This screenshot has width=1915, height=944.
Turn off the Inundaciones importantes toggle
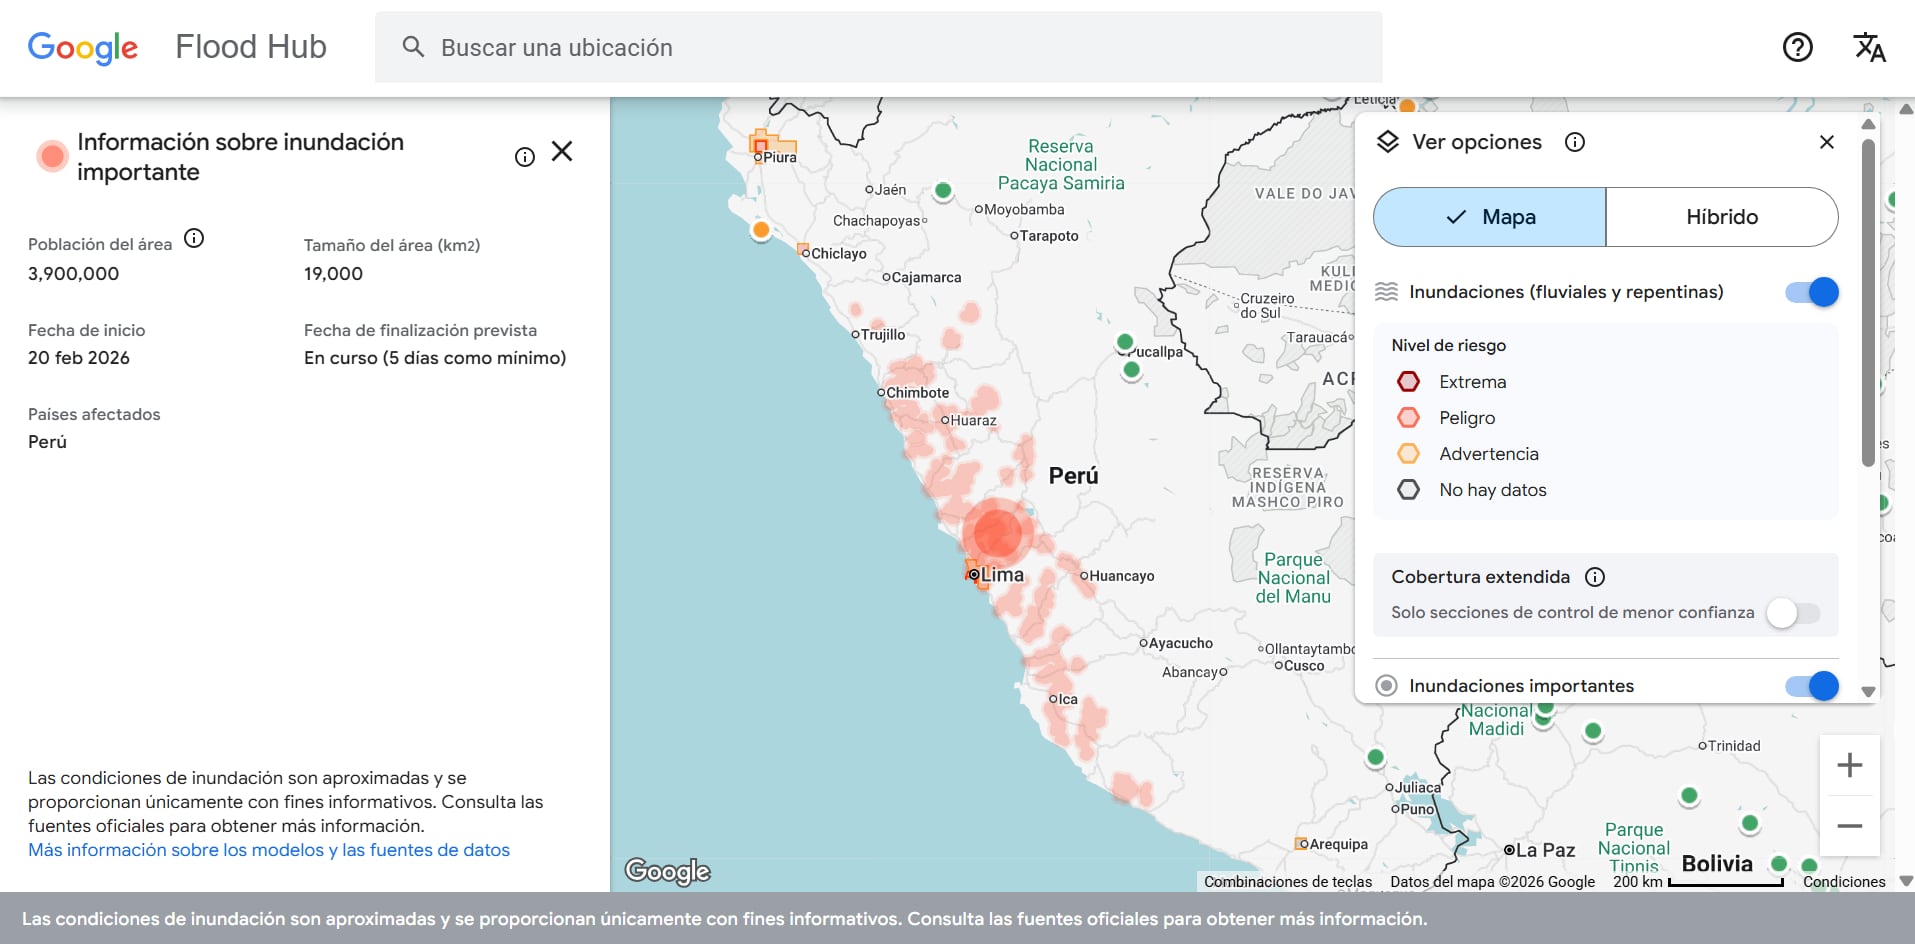[1810, 686]
